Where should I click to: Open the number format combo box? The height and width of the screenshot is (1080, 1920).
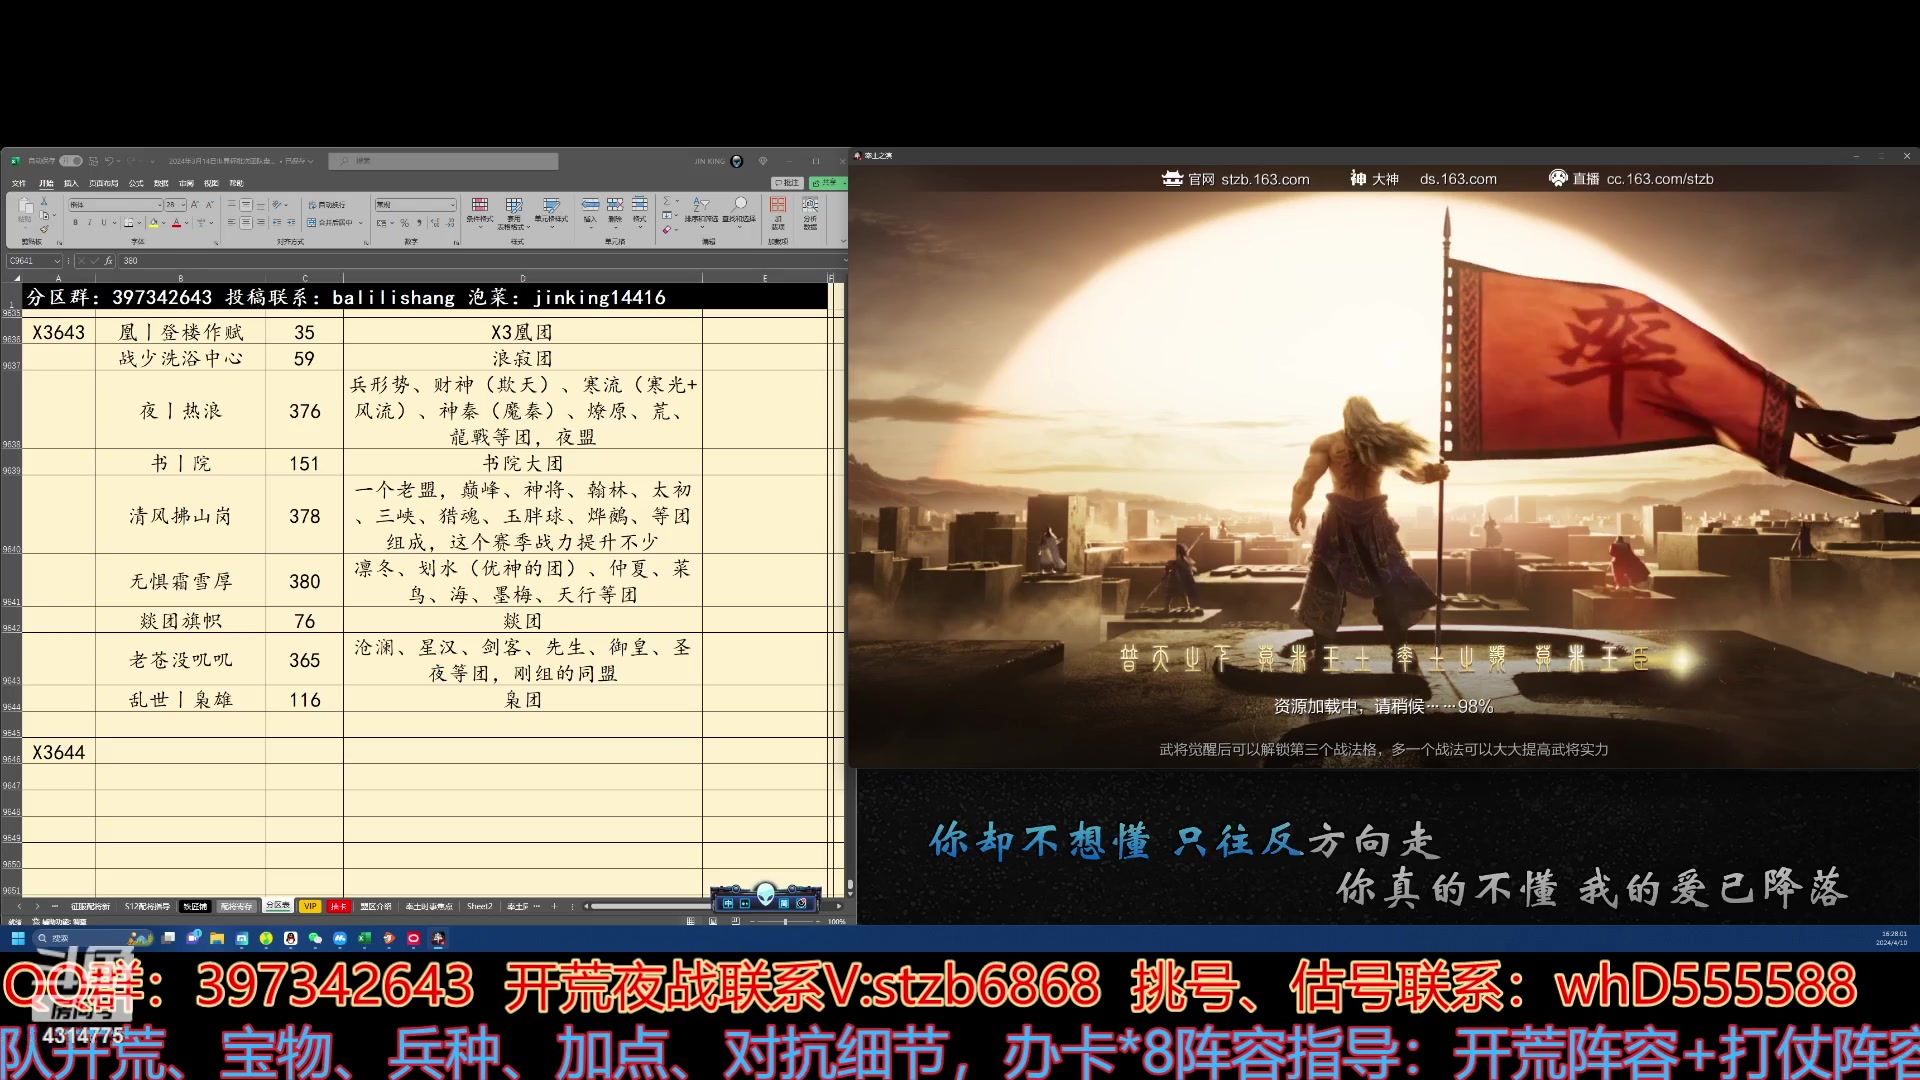tap(415, 205)
